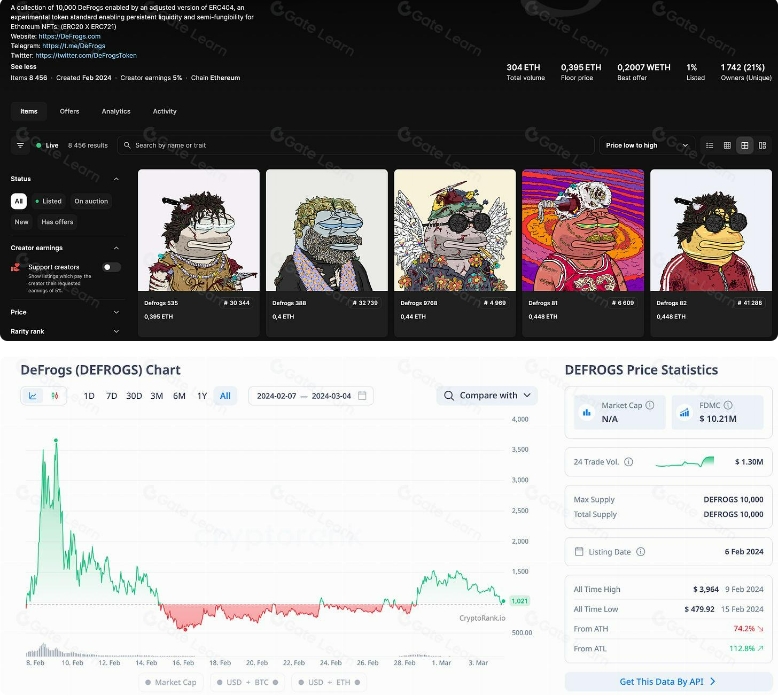
Task: Switch to mosaic layout view icon
Action: [762, 146]
